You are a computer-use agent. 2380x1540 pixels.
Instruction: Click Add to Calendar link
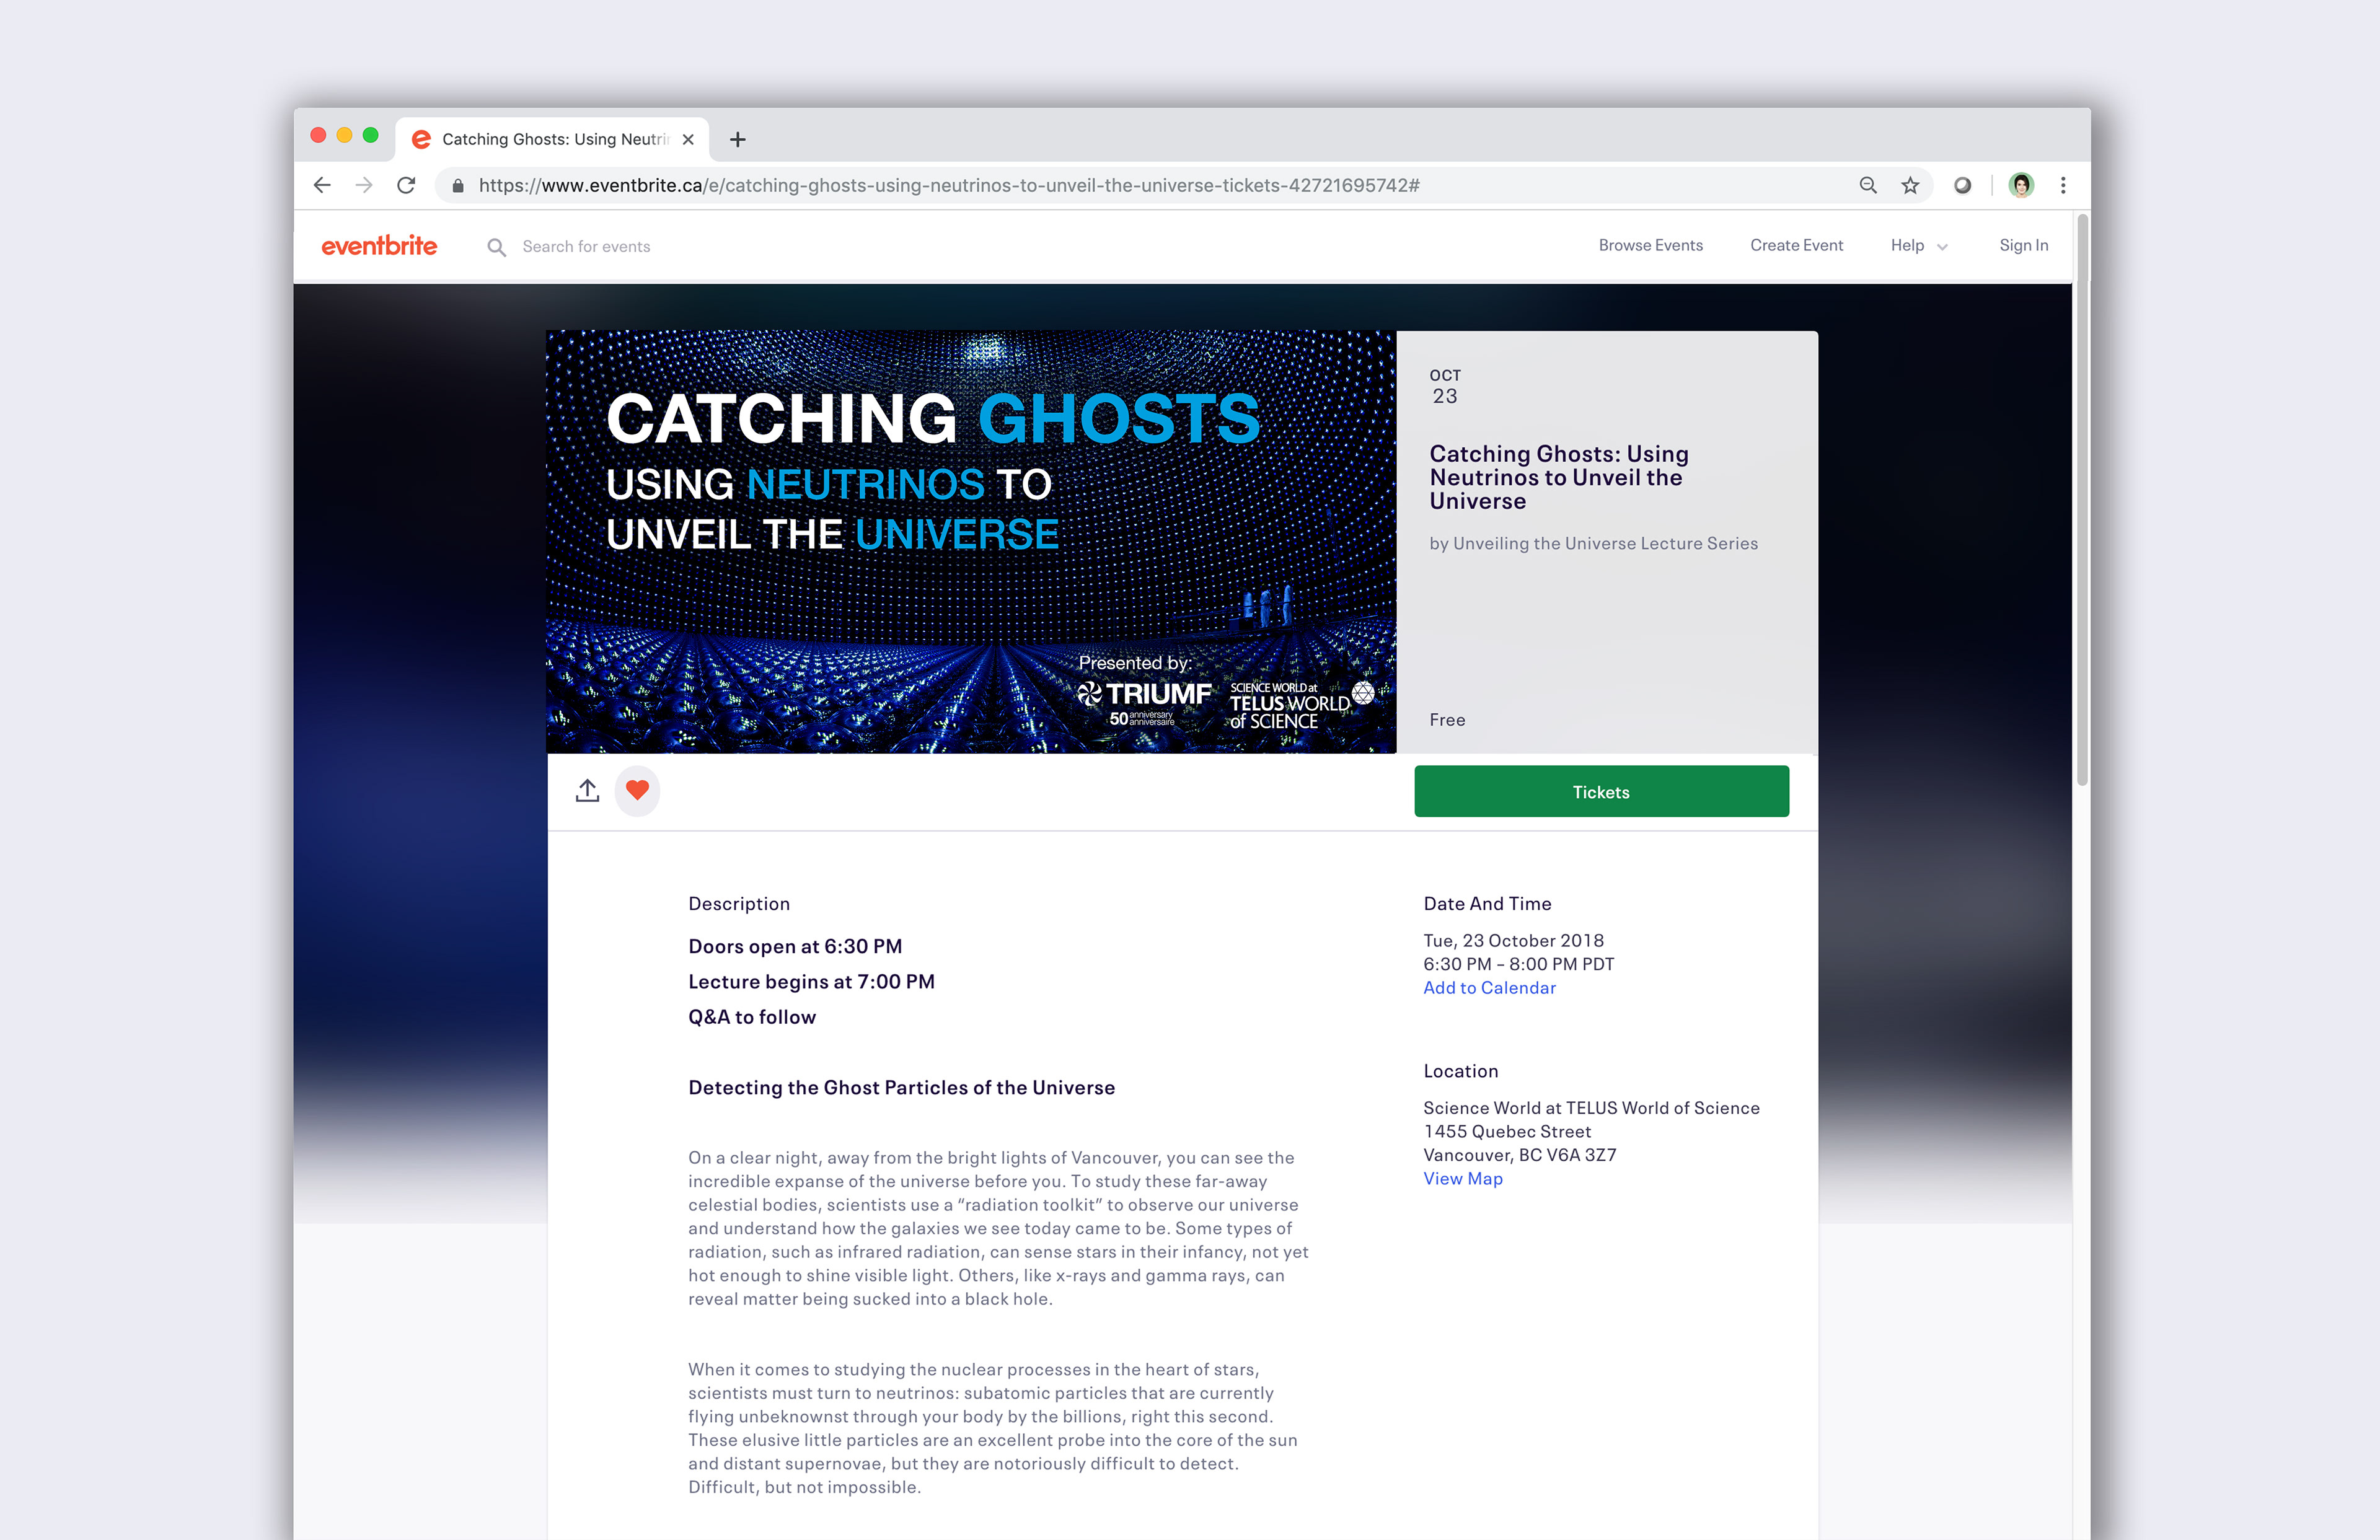point(1489,987)
